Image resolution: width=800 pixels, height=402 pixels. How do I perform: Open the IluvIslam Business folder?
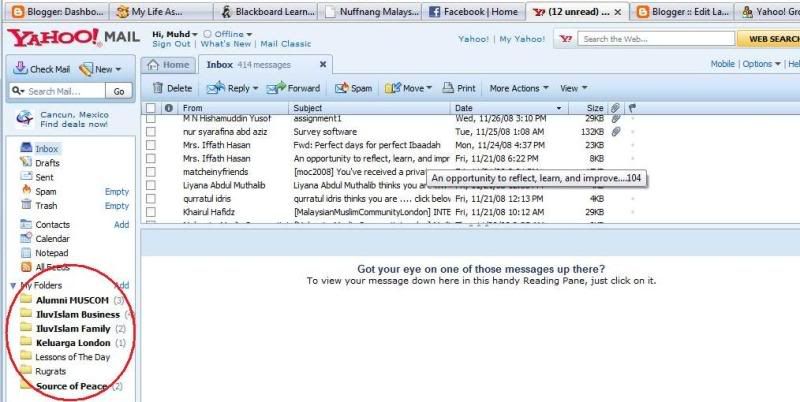coord(77,314)
